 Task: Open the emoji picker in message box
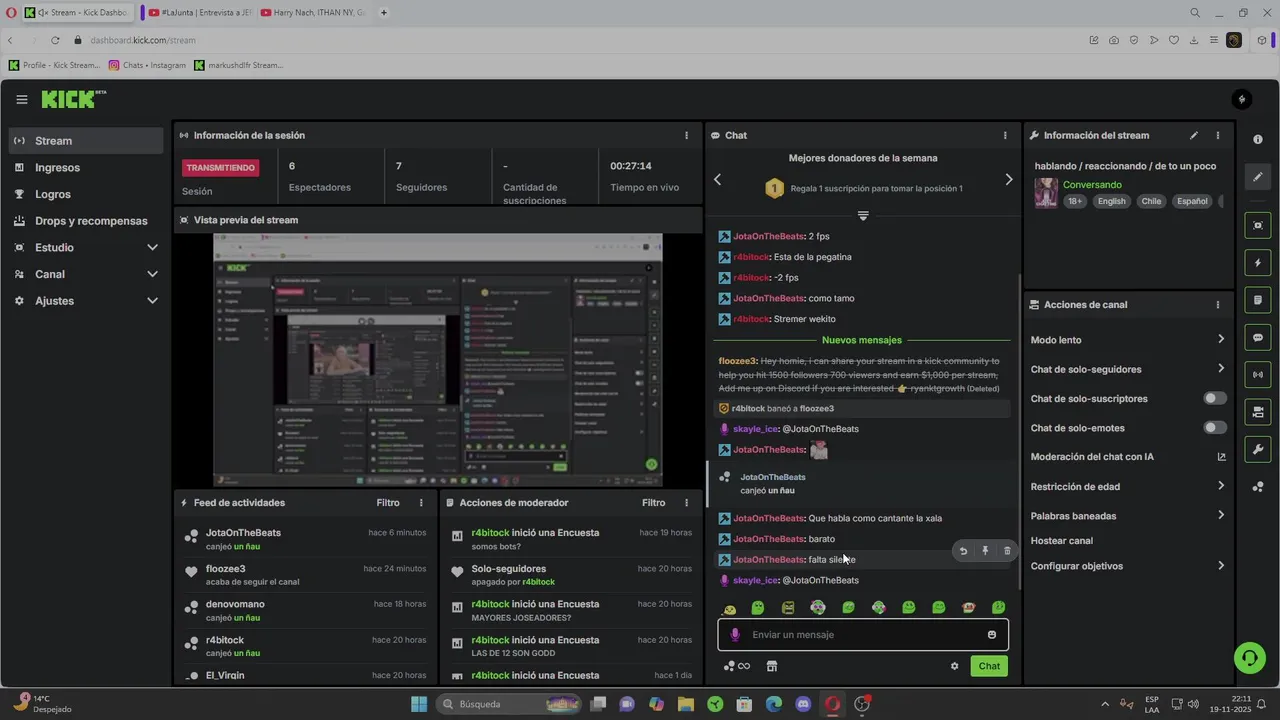coord(992,635)
